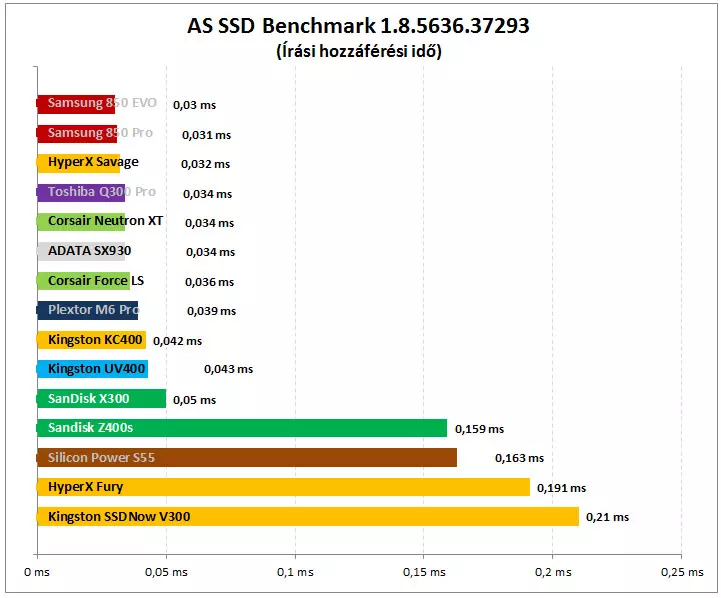Pick the Corsair Force LS bar

coord(83,281)
